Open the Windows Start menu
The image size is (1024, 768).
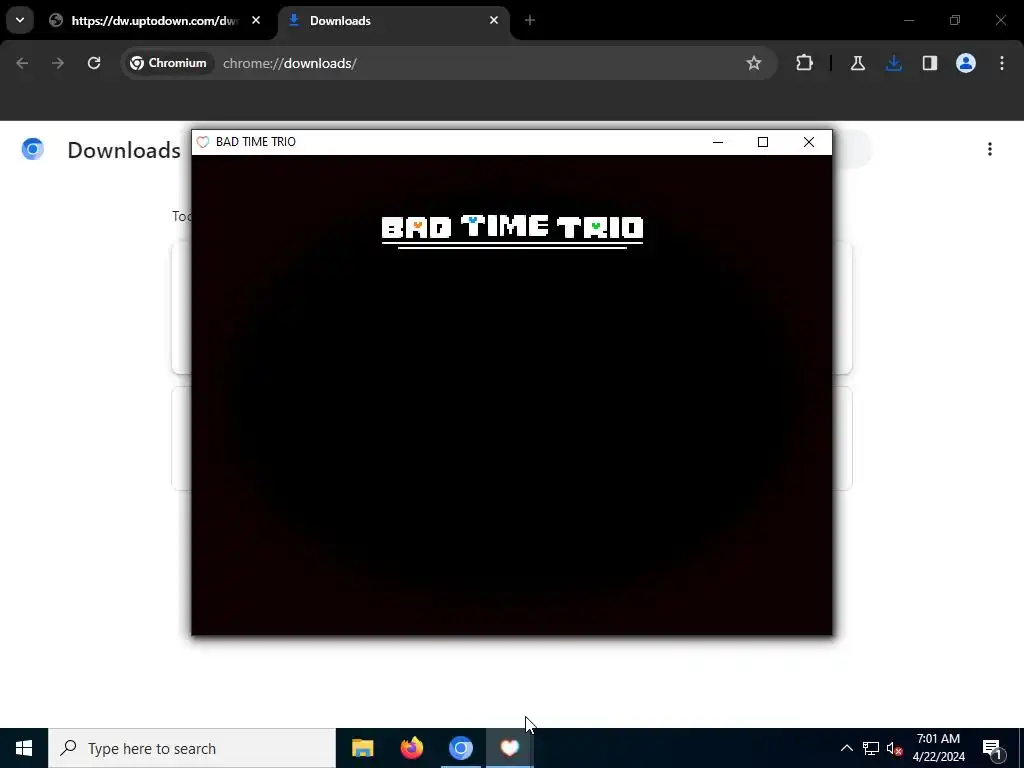(24, 748)
